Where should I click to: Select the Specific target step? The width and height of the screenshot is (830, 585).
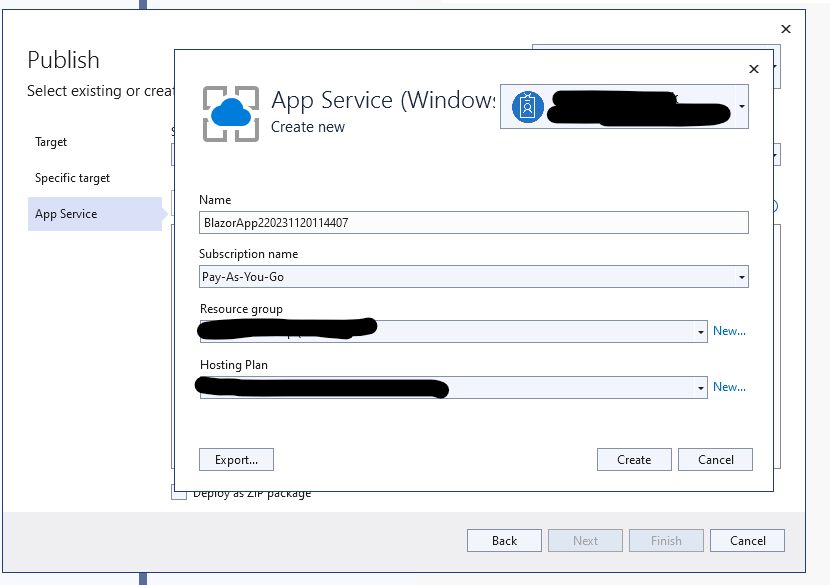pos(73,178)
